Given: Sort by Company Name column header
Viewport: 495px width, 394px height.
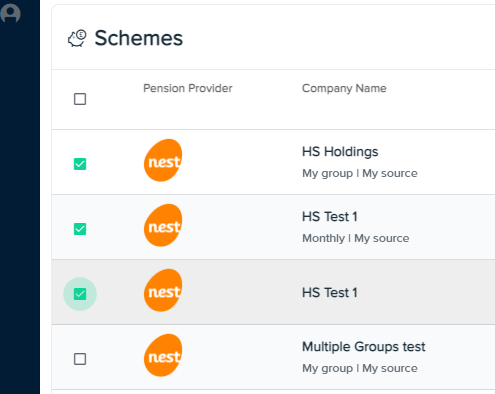Looking at the screenshot, I should pos(344,88).
